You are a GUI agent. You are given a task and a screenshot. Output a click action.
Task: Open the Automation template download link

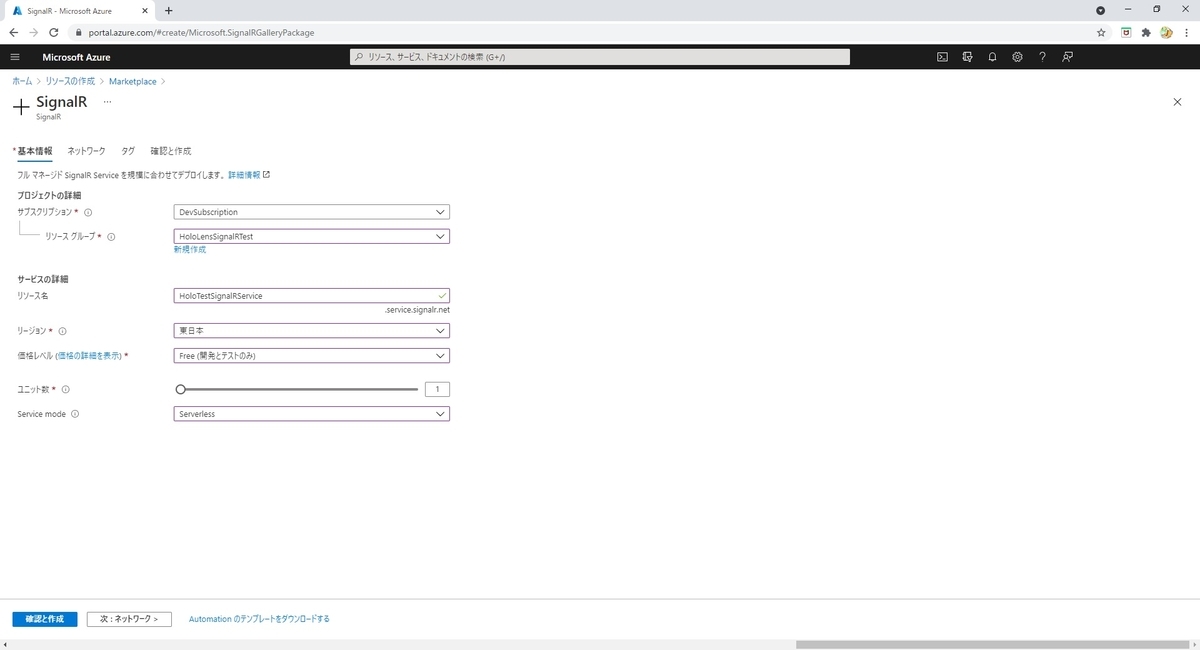pyautogui.click(x=259, y=619)
